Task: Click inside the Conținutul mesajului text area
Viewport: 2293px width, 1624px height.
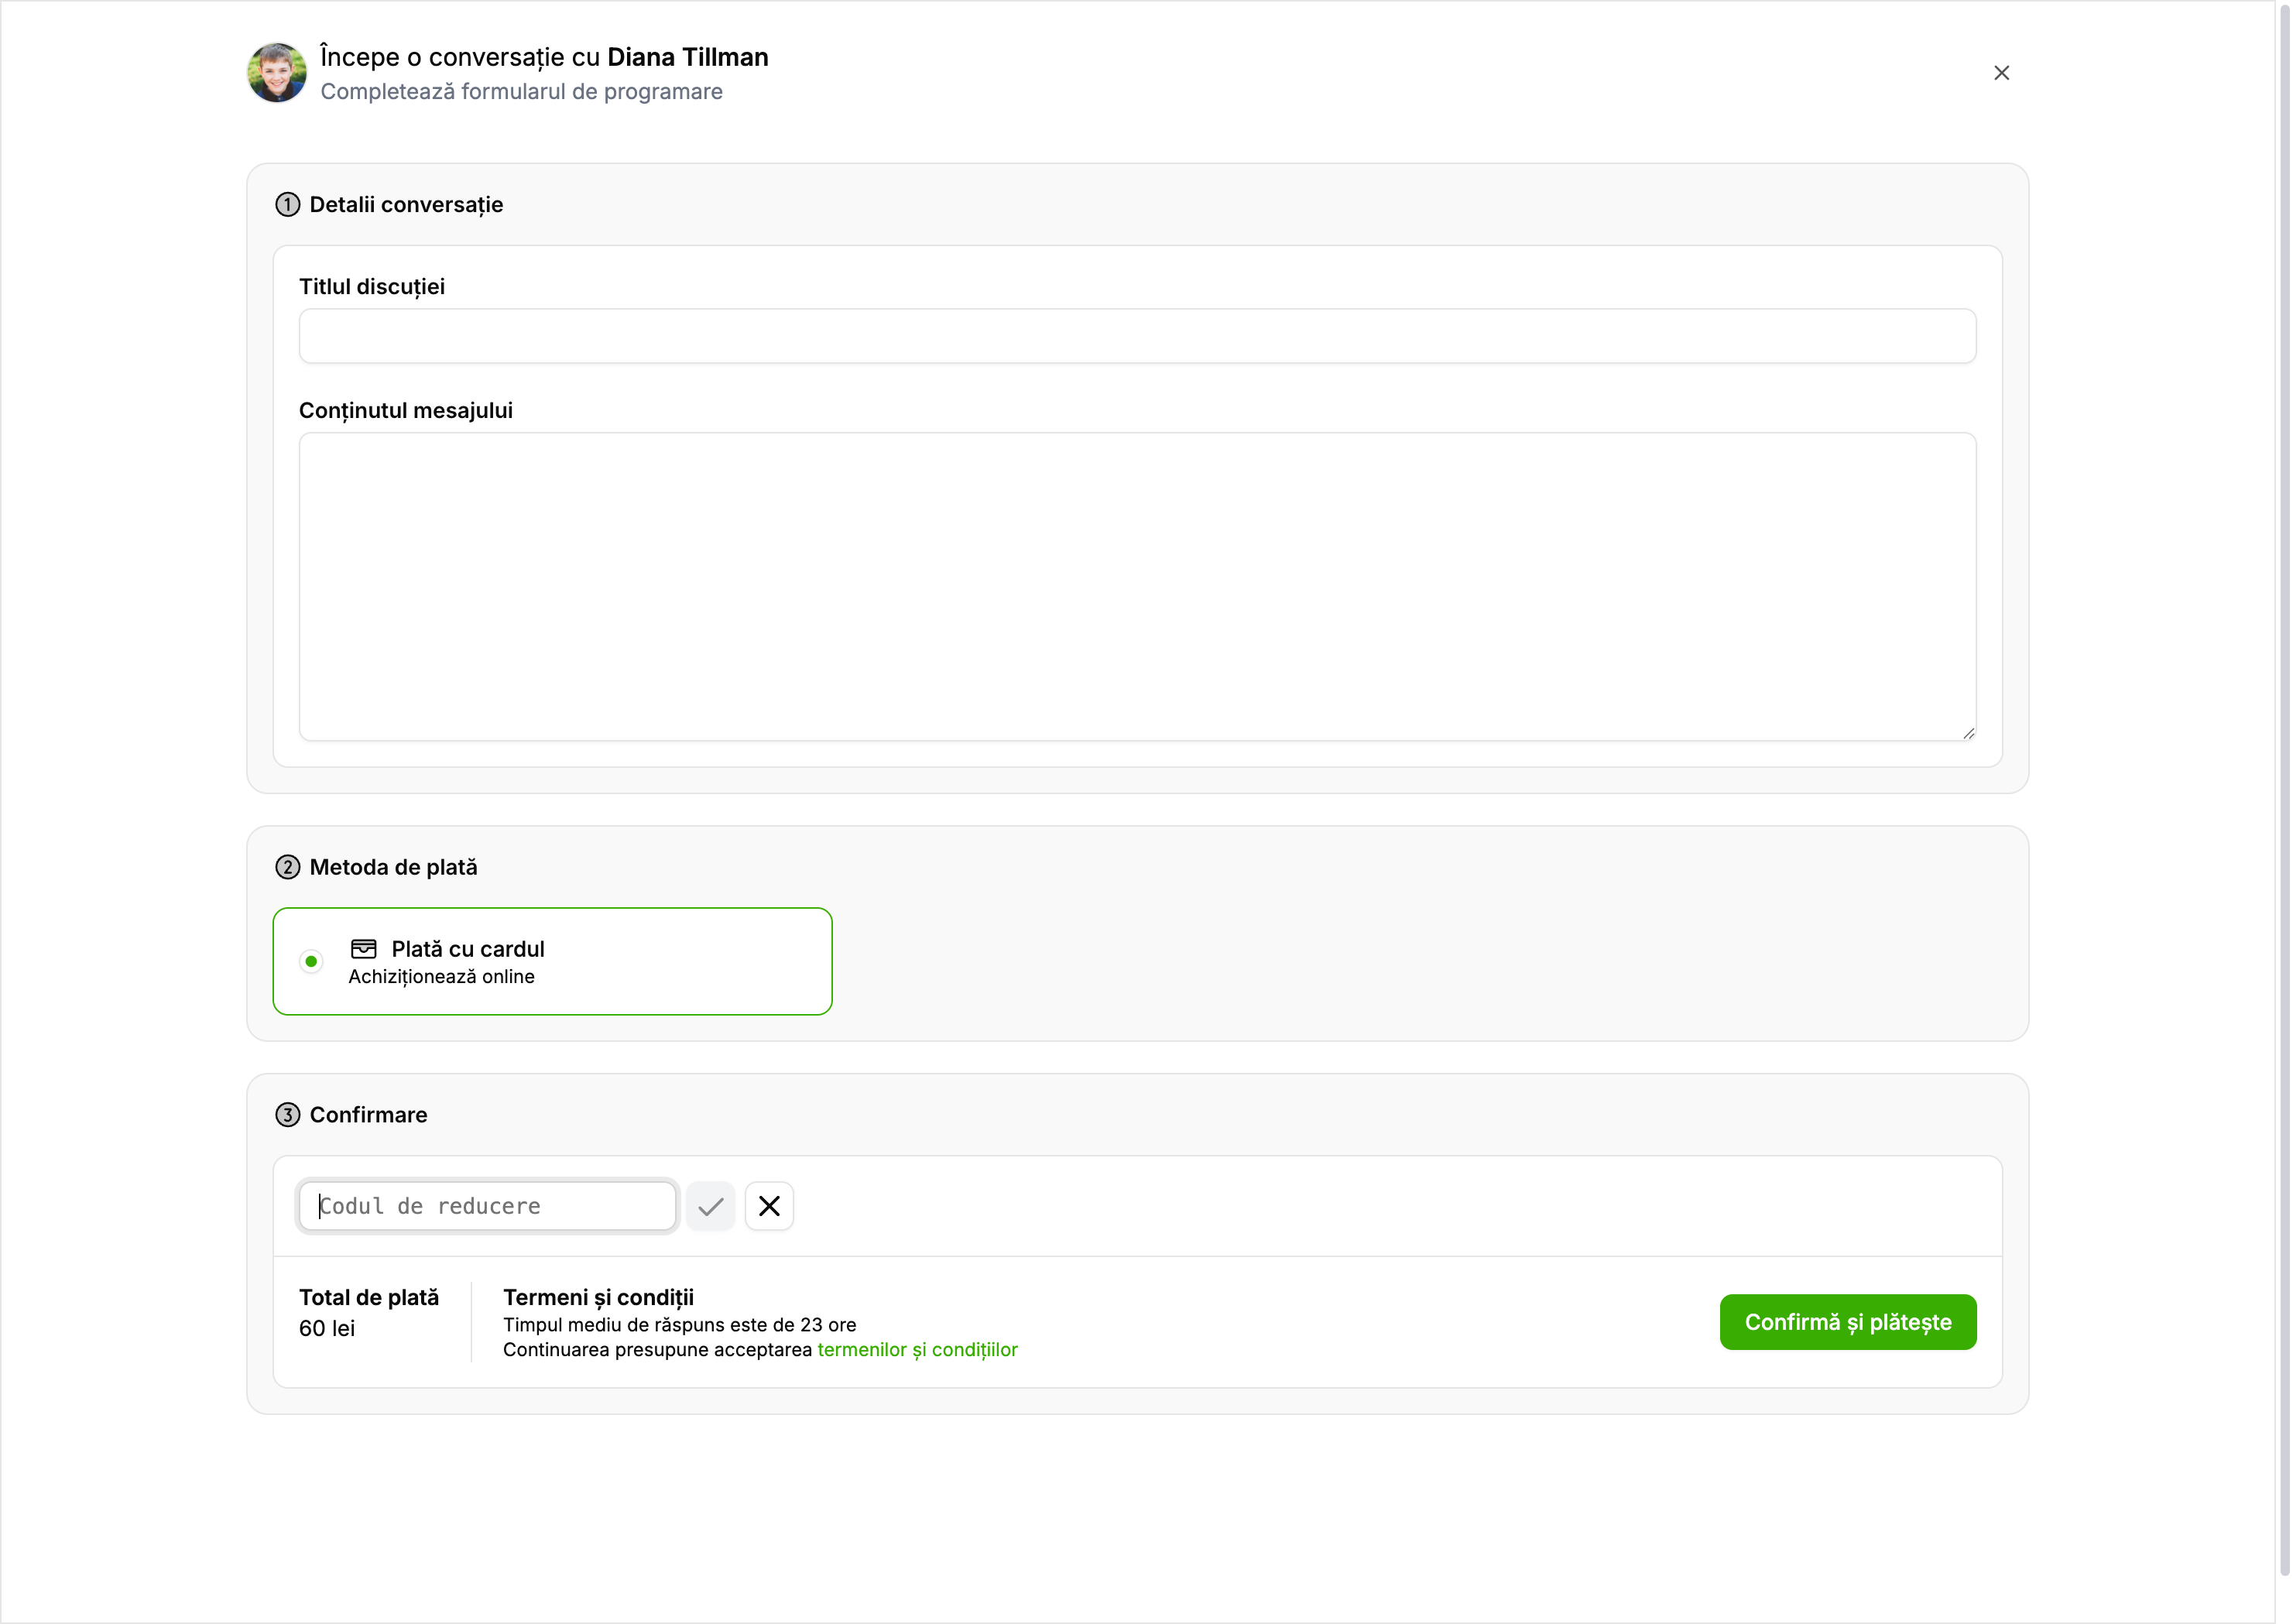Action: pyautogui.click(x=1137, y=586)
